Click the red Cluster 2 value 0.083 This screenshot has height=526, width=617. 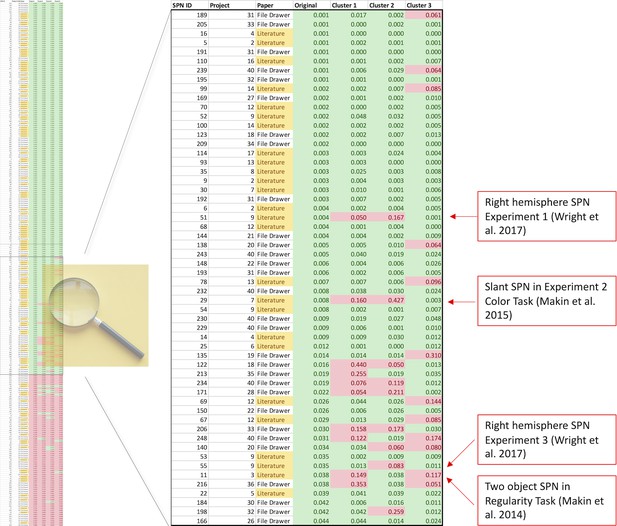(387, 466)
